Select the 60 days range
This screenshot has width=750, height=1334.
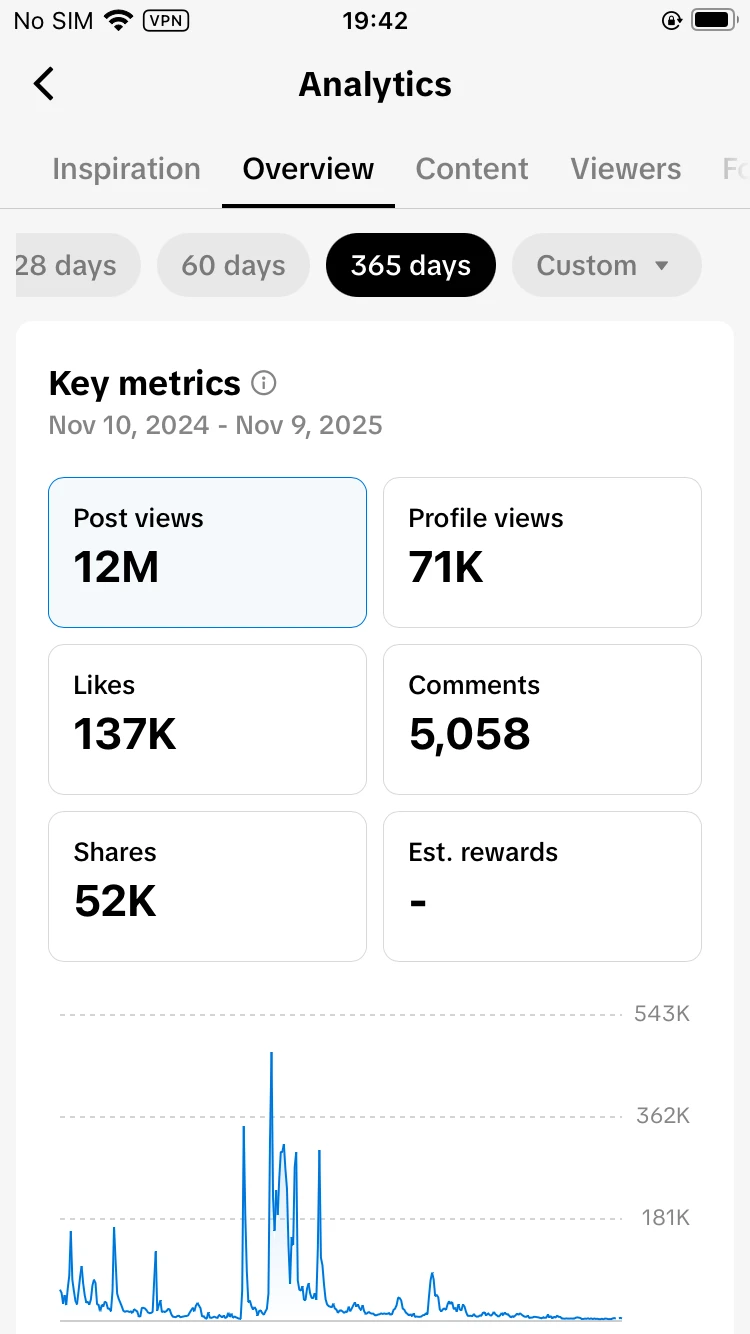(x=233, y=266)
